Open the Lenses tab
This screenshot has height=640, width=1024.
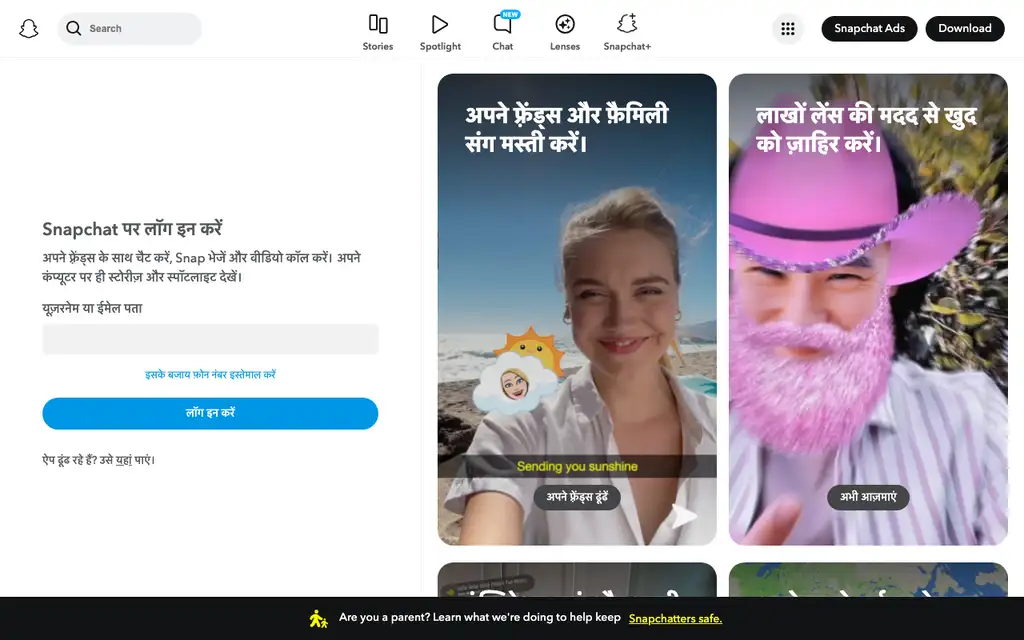pos(565,33)
